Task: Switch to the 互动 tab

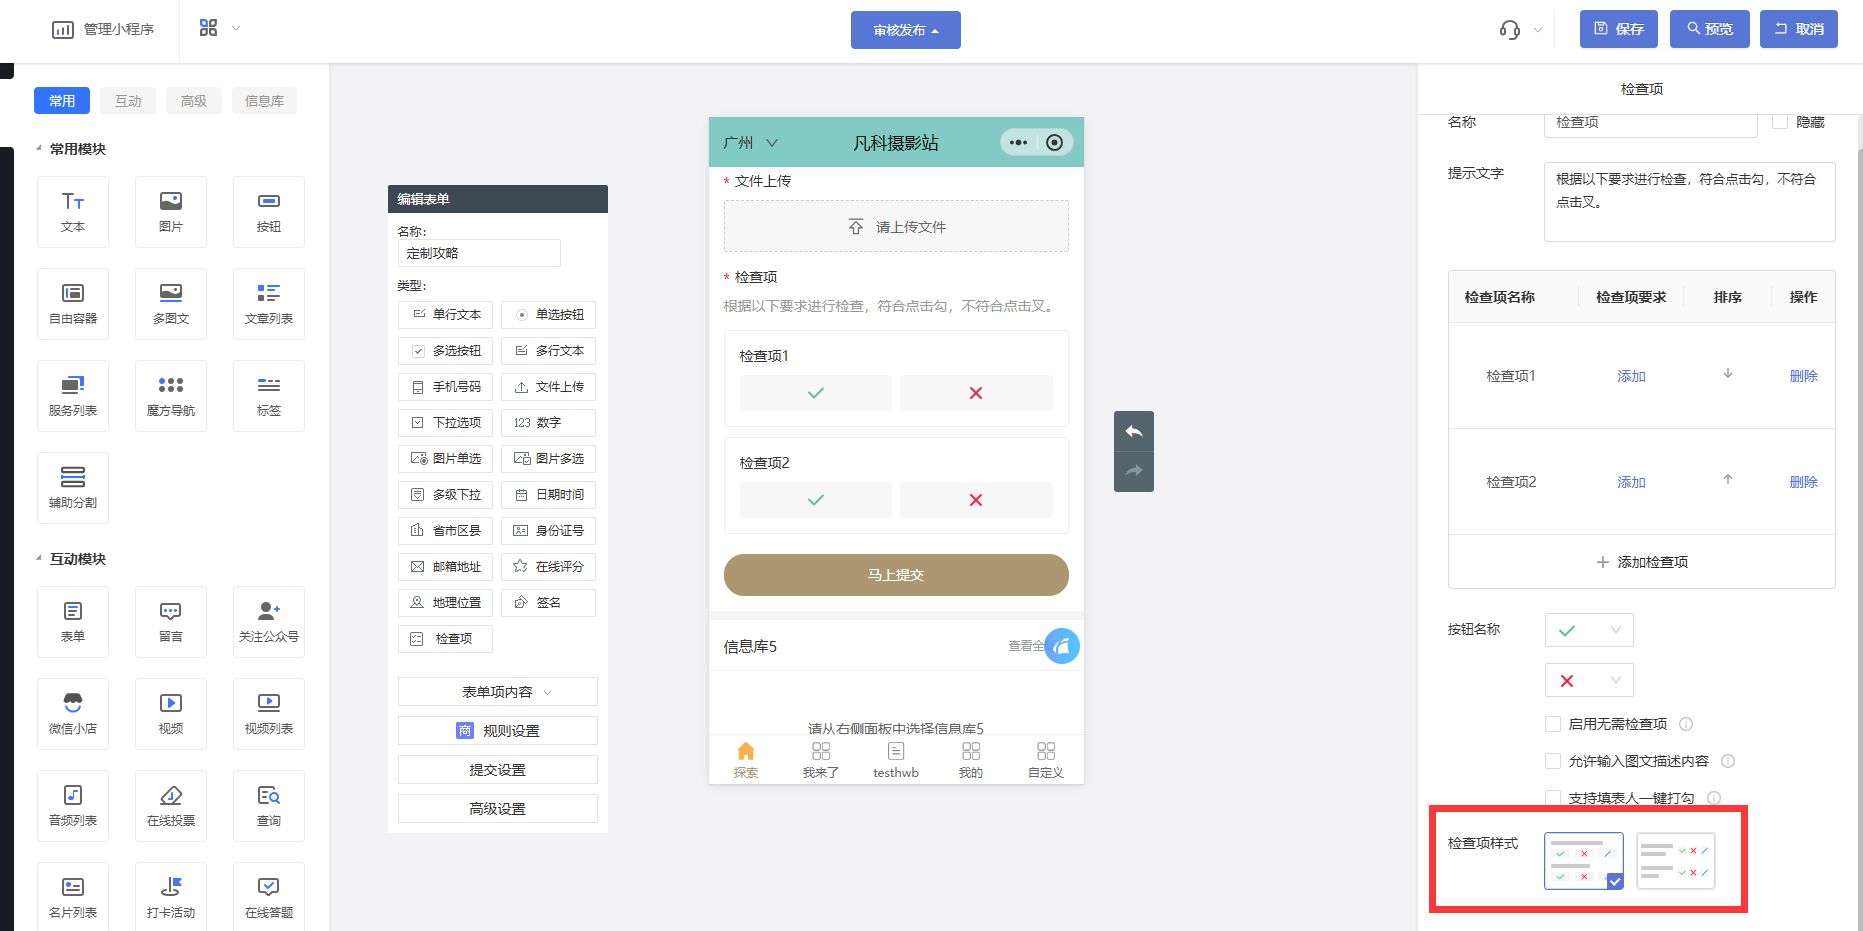Action: [x=128, y=101]
